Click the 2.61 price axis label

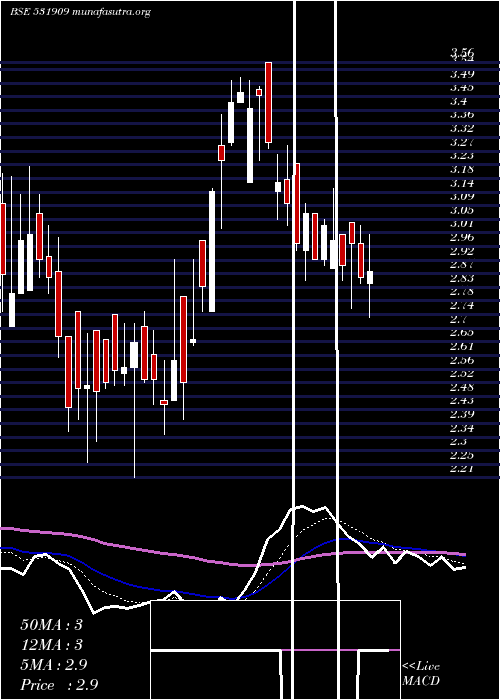(462, 346)
